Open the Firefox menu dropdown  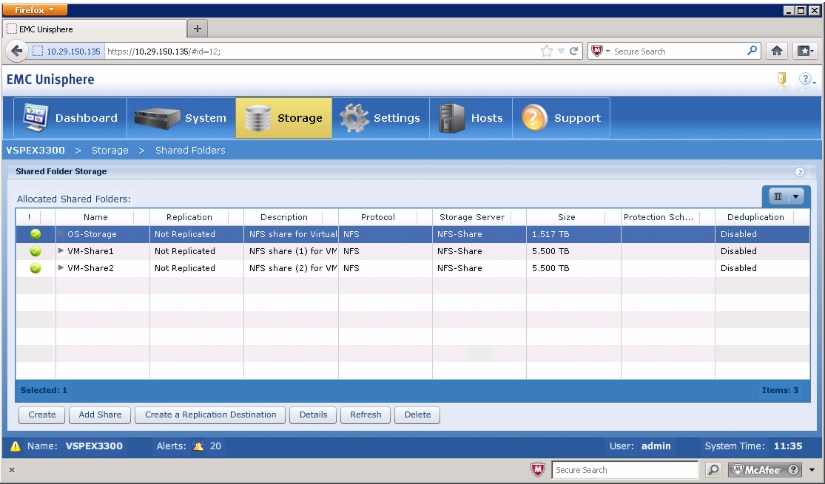click(x=35, y=10)
